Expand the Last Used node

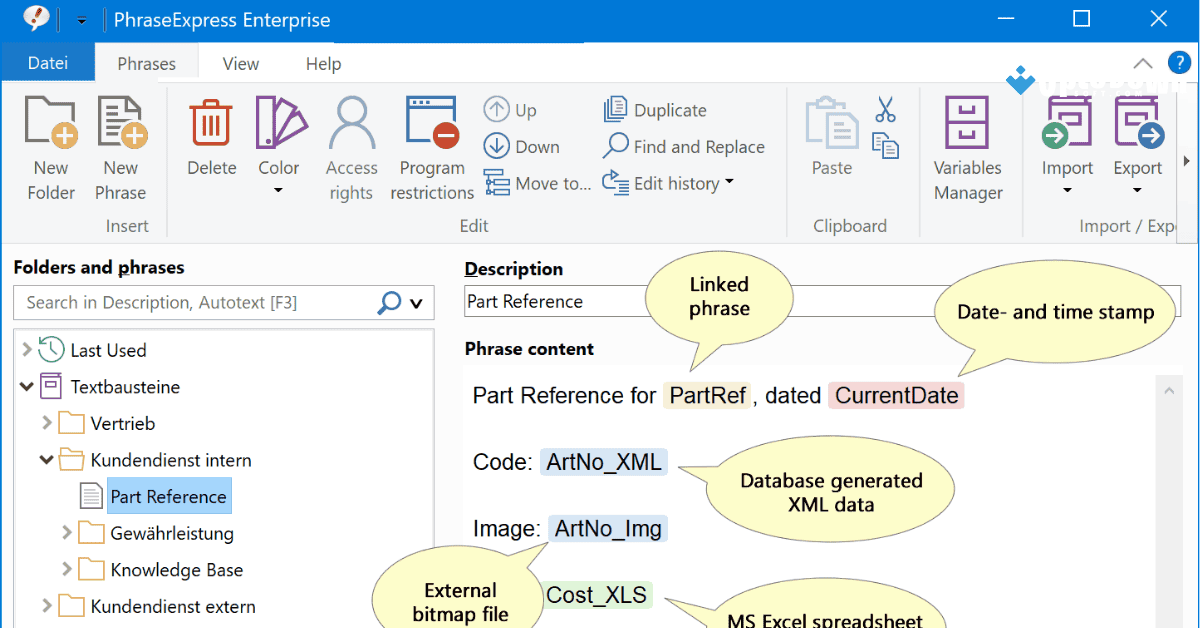pyautogui.click(x=26, y=350)
